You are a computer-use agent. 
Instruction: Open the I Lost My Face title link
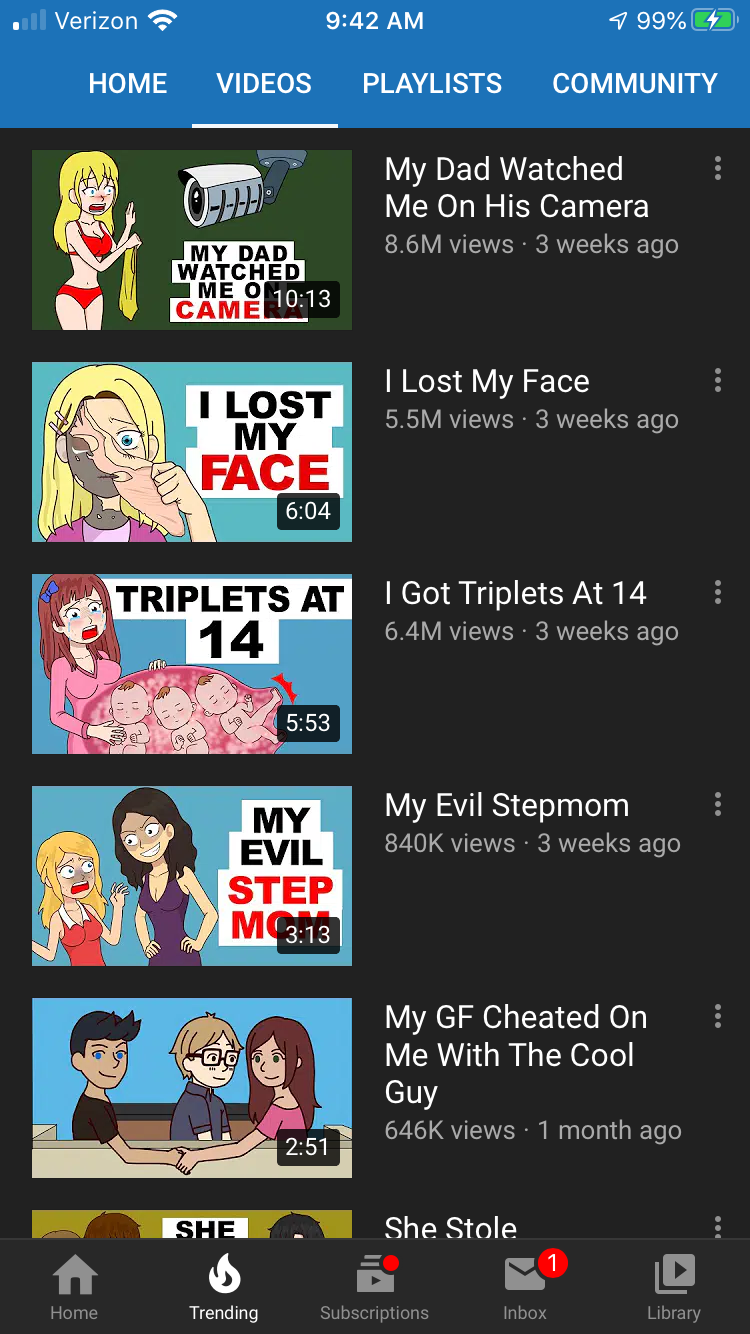(x=487, y=381)
